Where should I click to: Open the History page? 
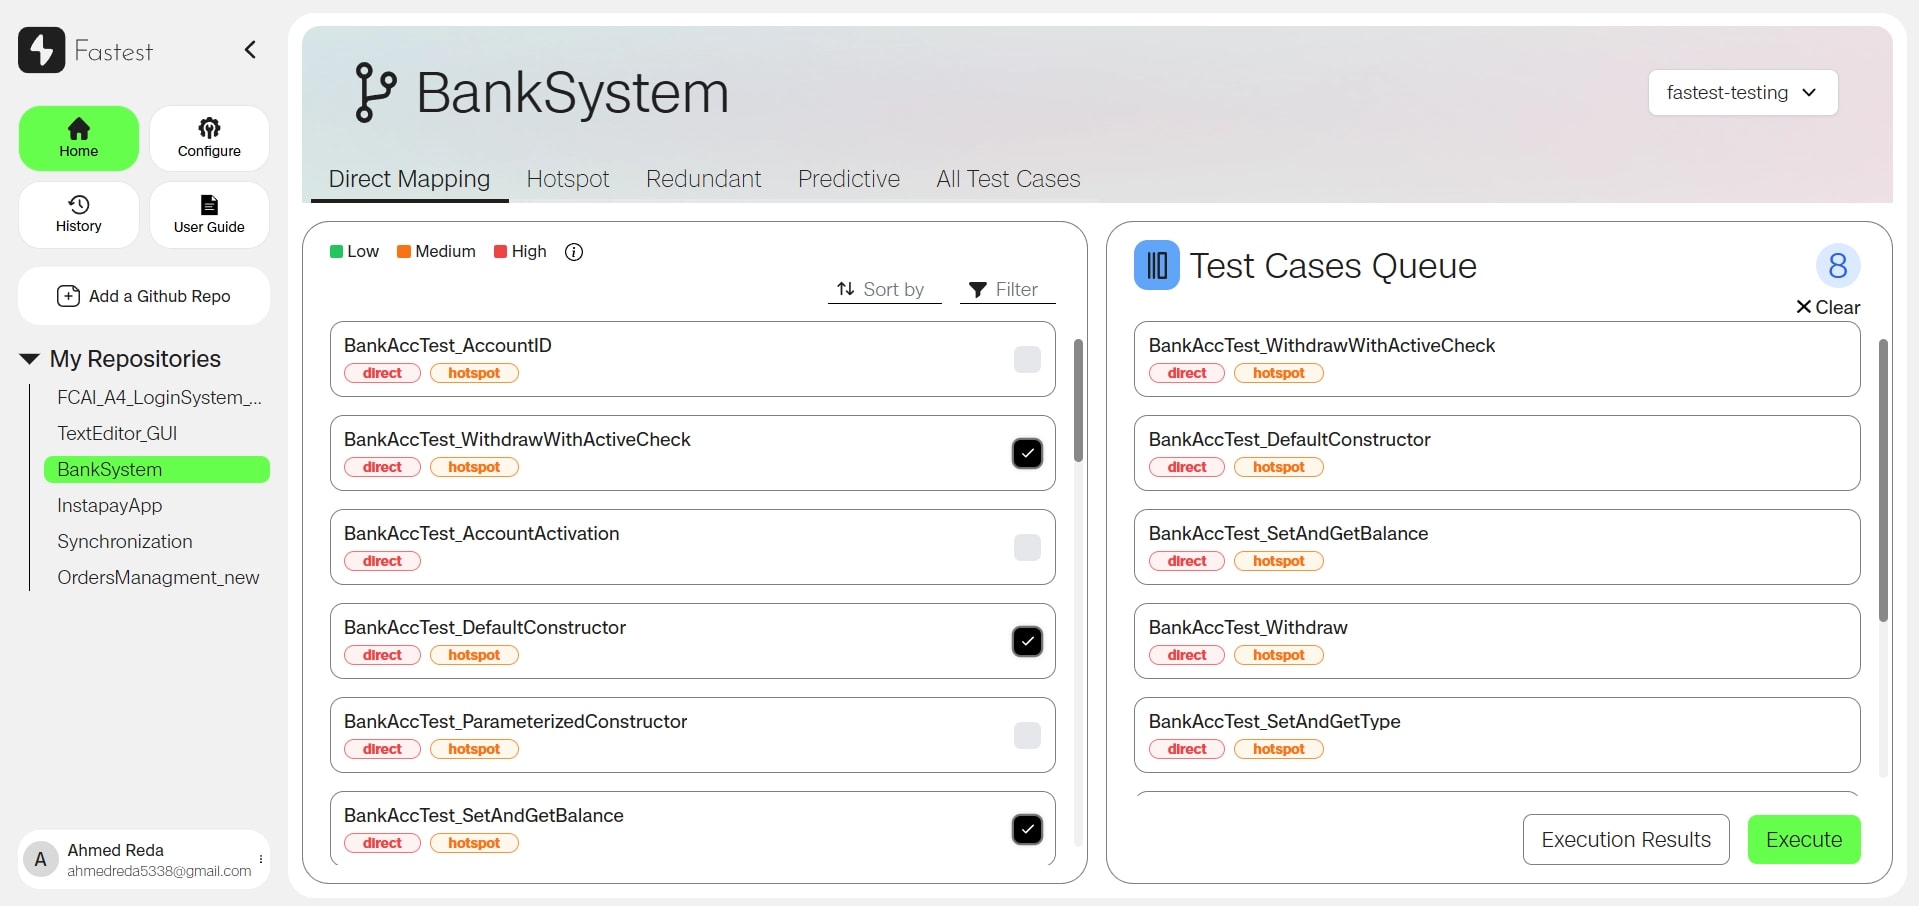(79, 214)
